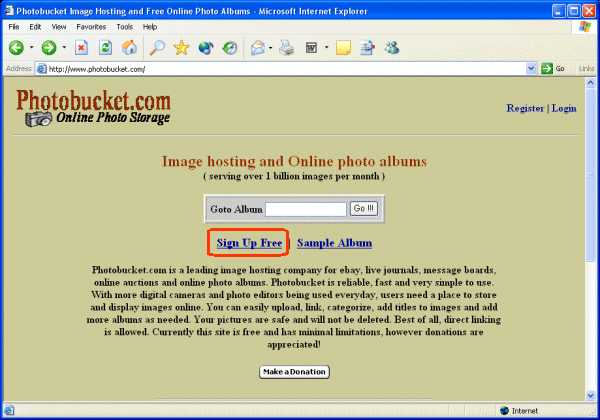
Task: Click the green Go arrow button
Action: pyautogui.click(x=547, y=68)
